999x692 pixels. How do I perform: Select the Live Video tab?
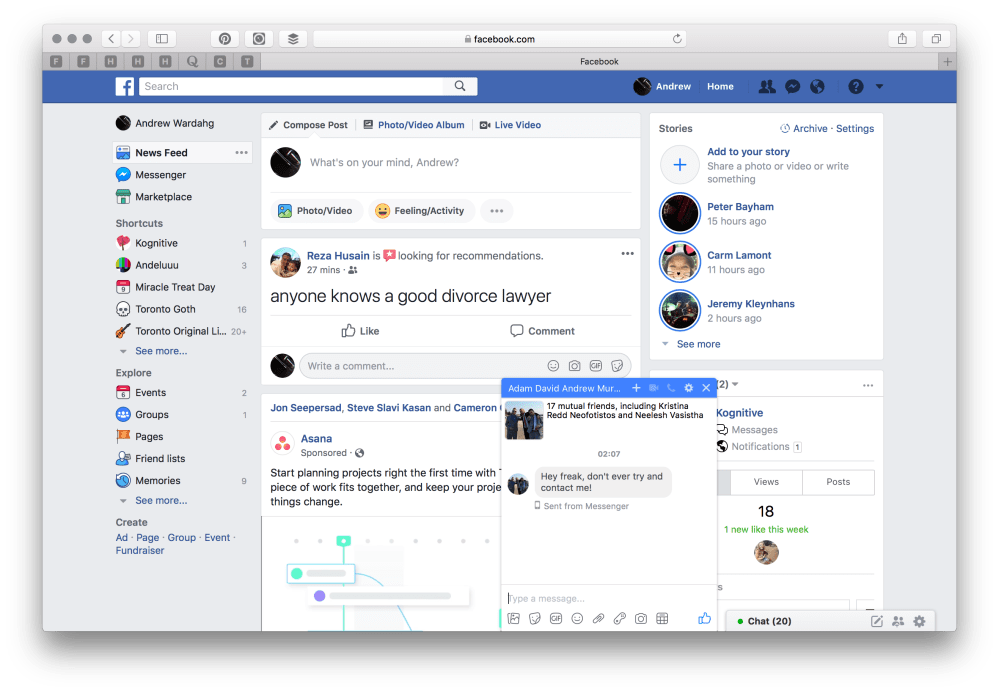(510, 125)
